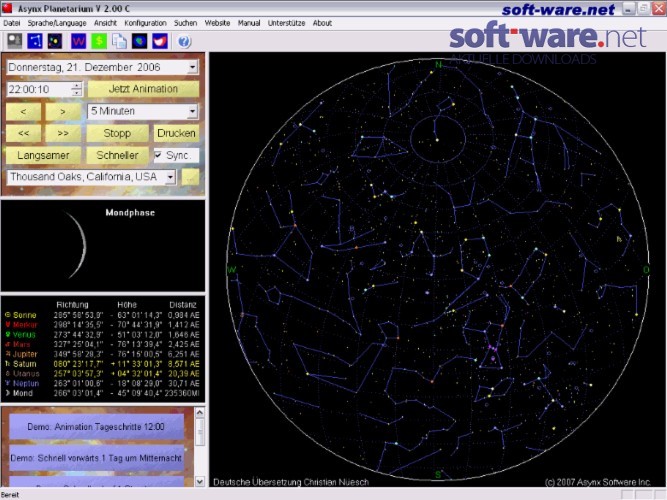667x500 pixels.
Task: Open help with the question mark icon
Action: pyautogui.click(x=184, y=42)
